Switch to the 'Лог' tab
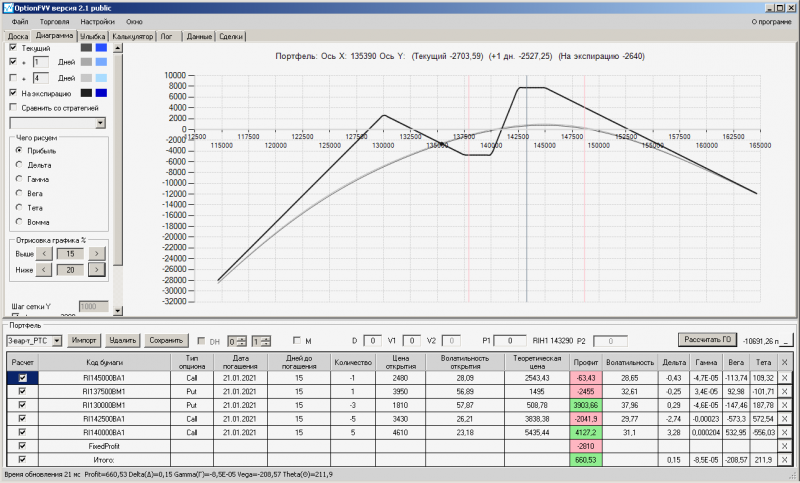Screen dimensions: 800x483 [x=167, y=36]
